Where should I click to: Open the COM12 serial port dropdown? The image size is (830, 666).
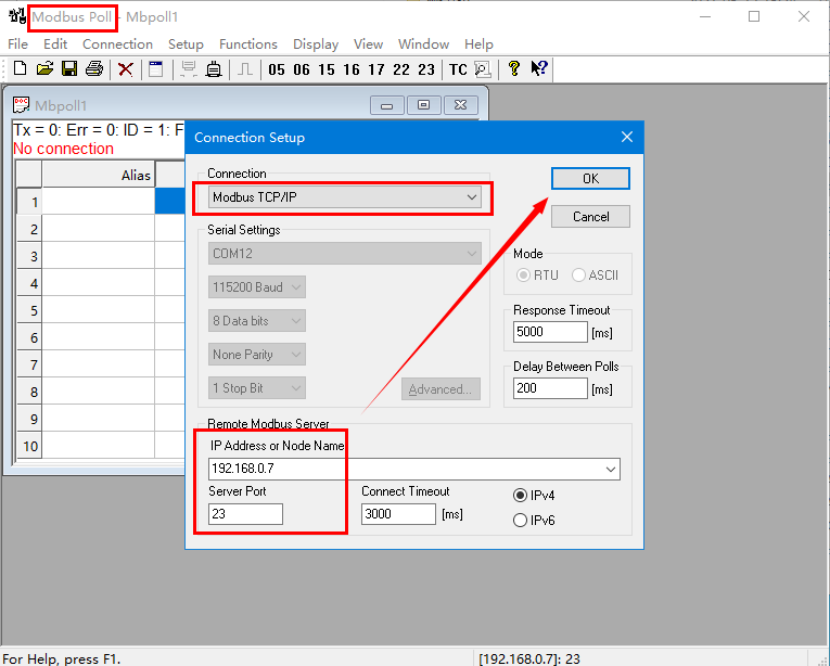[345, 254]
